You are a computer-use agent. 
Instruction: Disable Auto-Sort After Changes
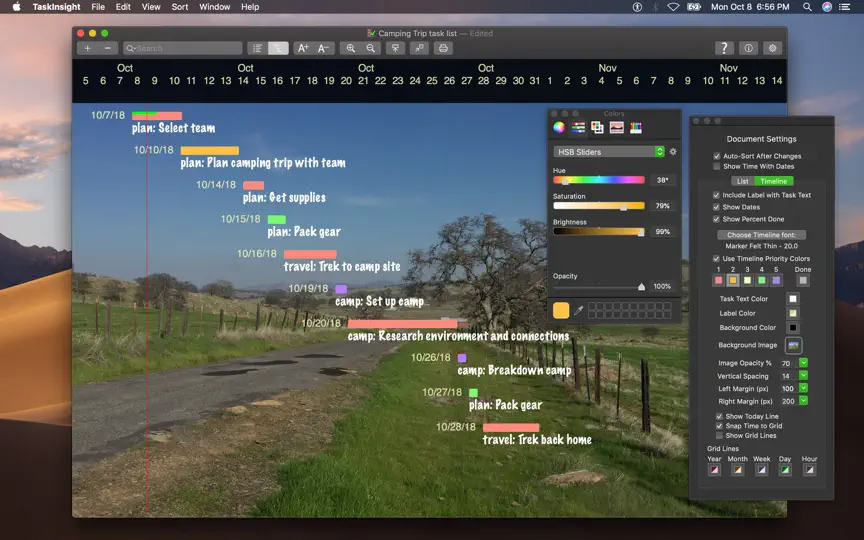717,156
